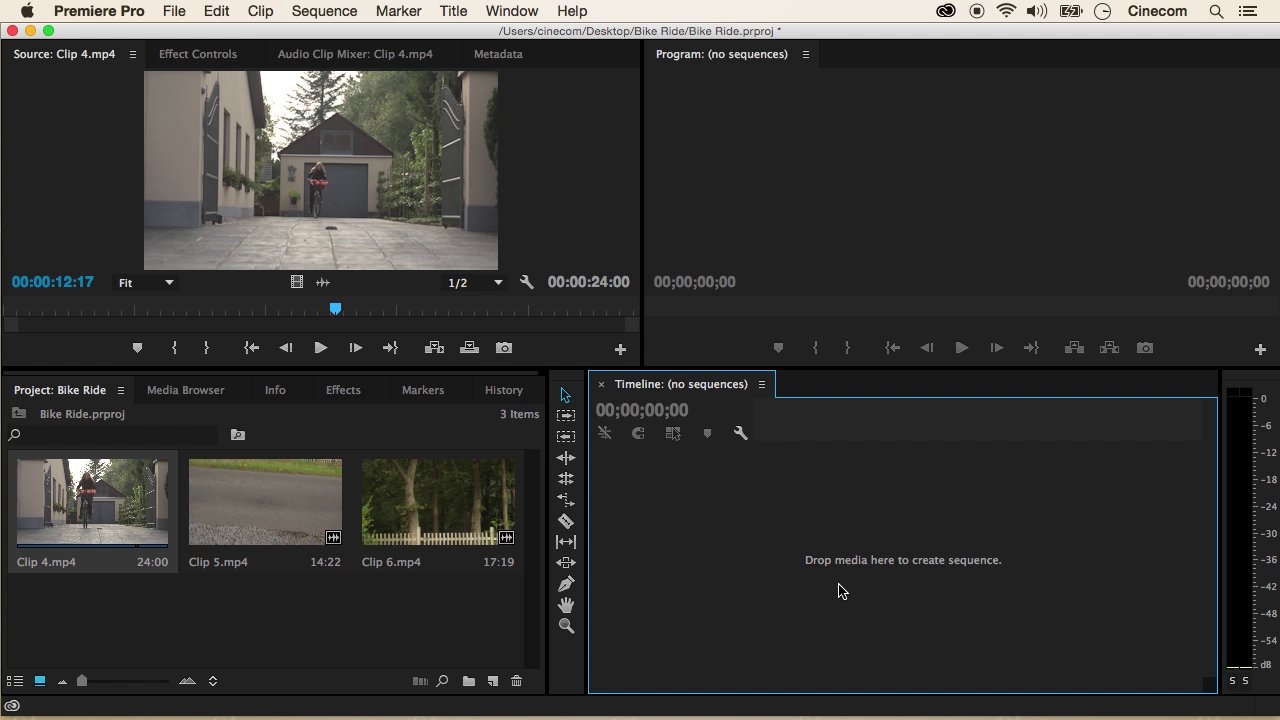
Task: Select the Selection tool arrow
Action: [566, 395]
